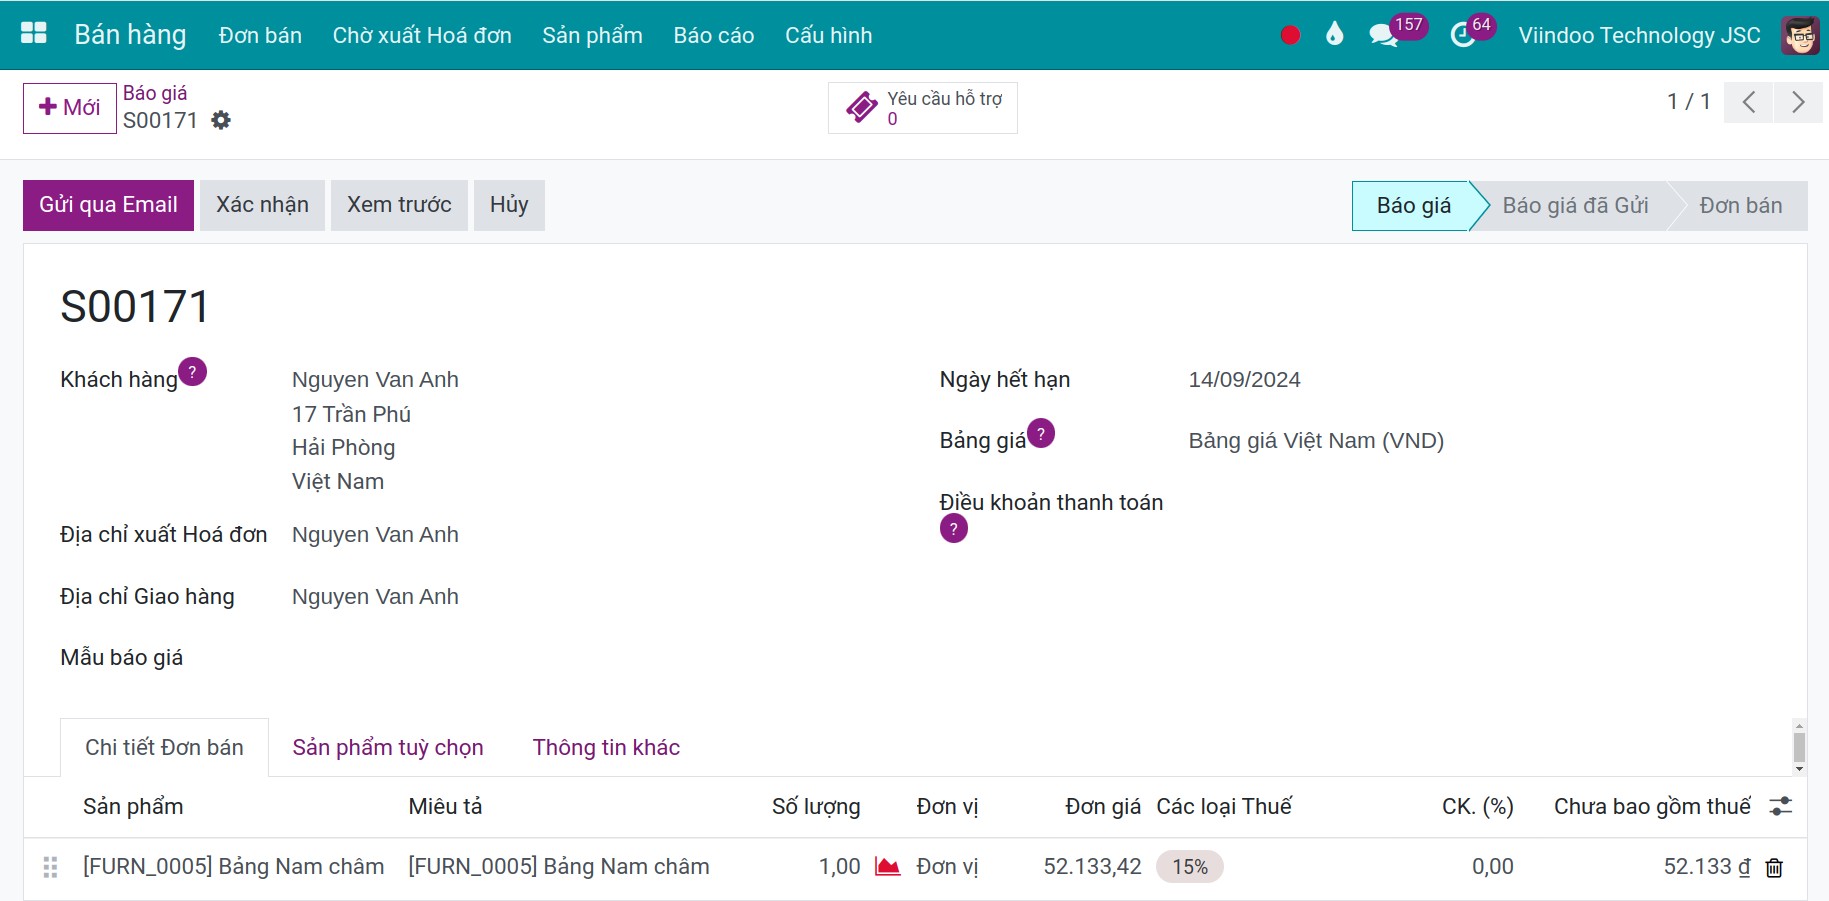Switch to Sản phẩm tuỳ chọn tab
The width and height of the screenshot is (1829, 901).
coord(388,747)
